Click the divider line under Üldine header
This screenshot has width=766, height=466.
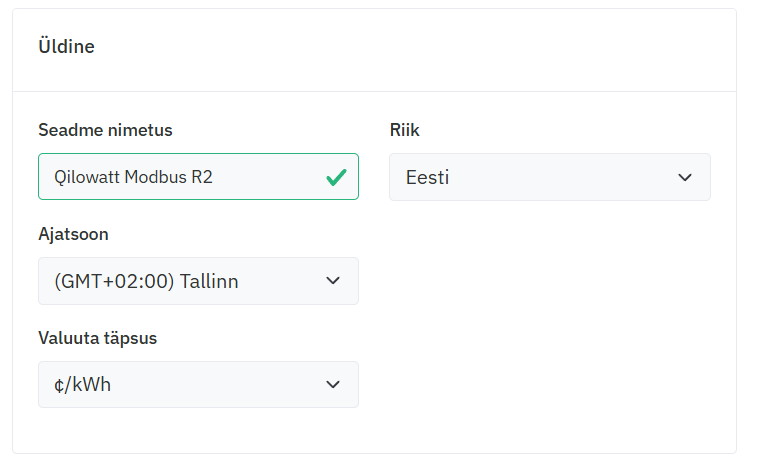tap(374, 92)
